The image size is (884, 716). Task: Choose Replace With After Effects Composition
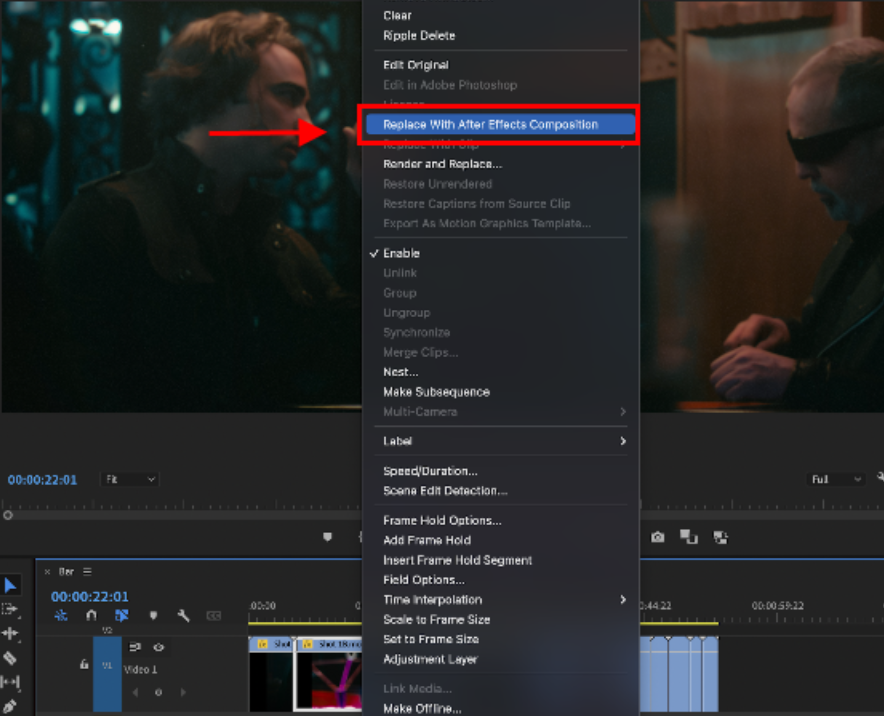pyautogui.click(x=501, y=125)
